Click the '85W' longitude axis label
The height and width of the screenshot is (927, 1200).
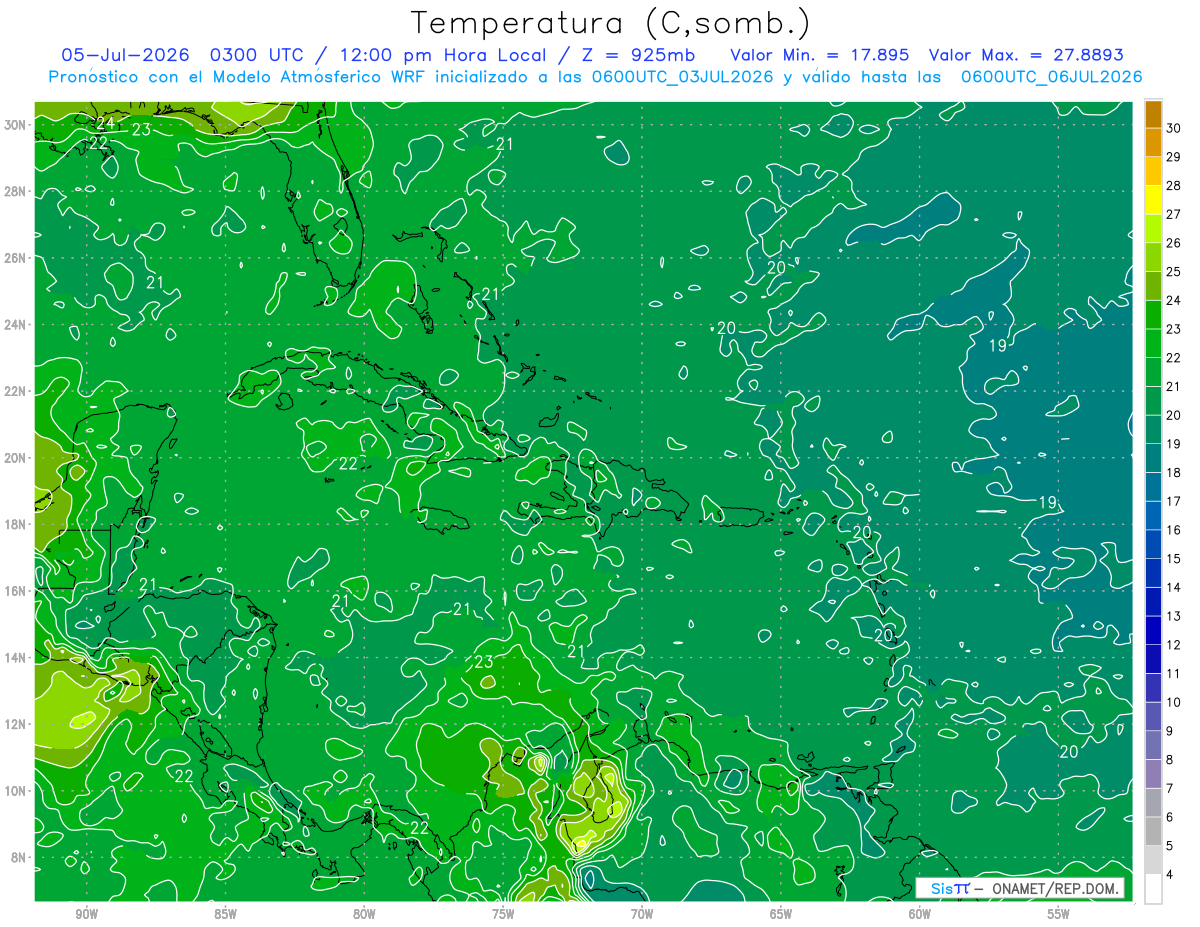point(225,915)
